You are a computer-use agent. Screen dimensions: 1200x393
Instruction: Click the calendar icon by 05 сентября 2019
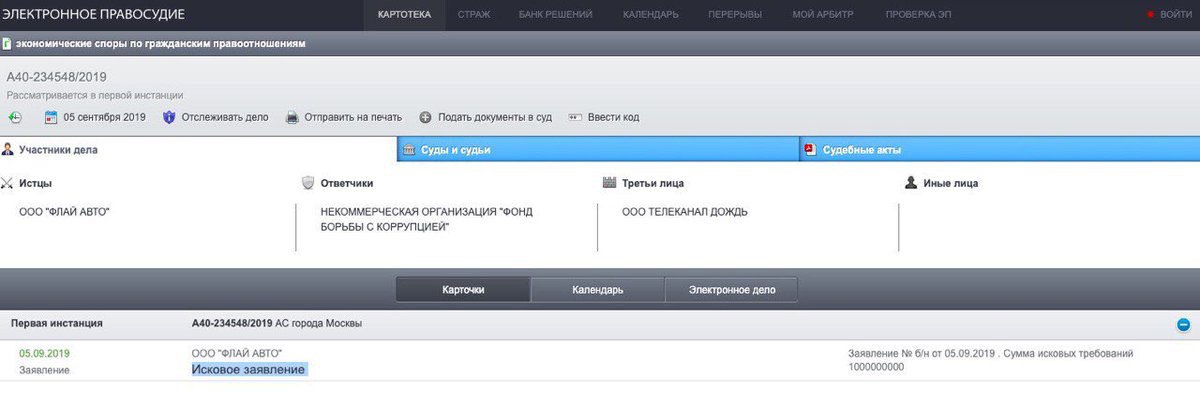tap(51, 117)
